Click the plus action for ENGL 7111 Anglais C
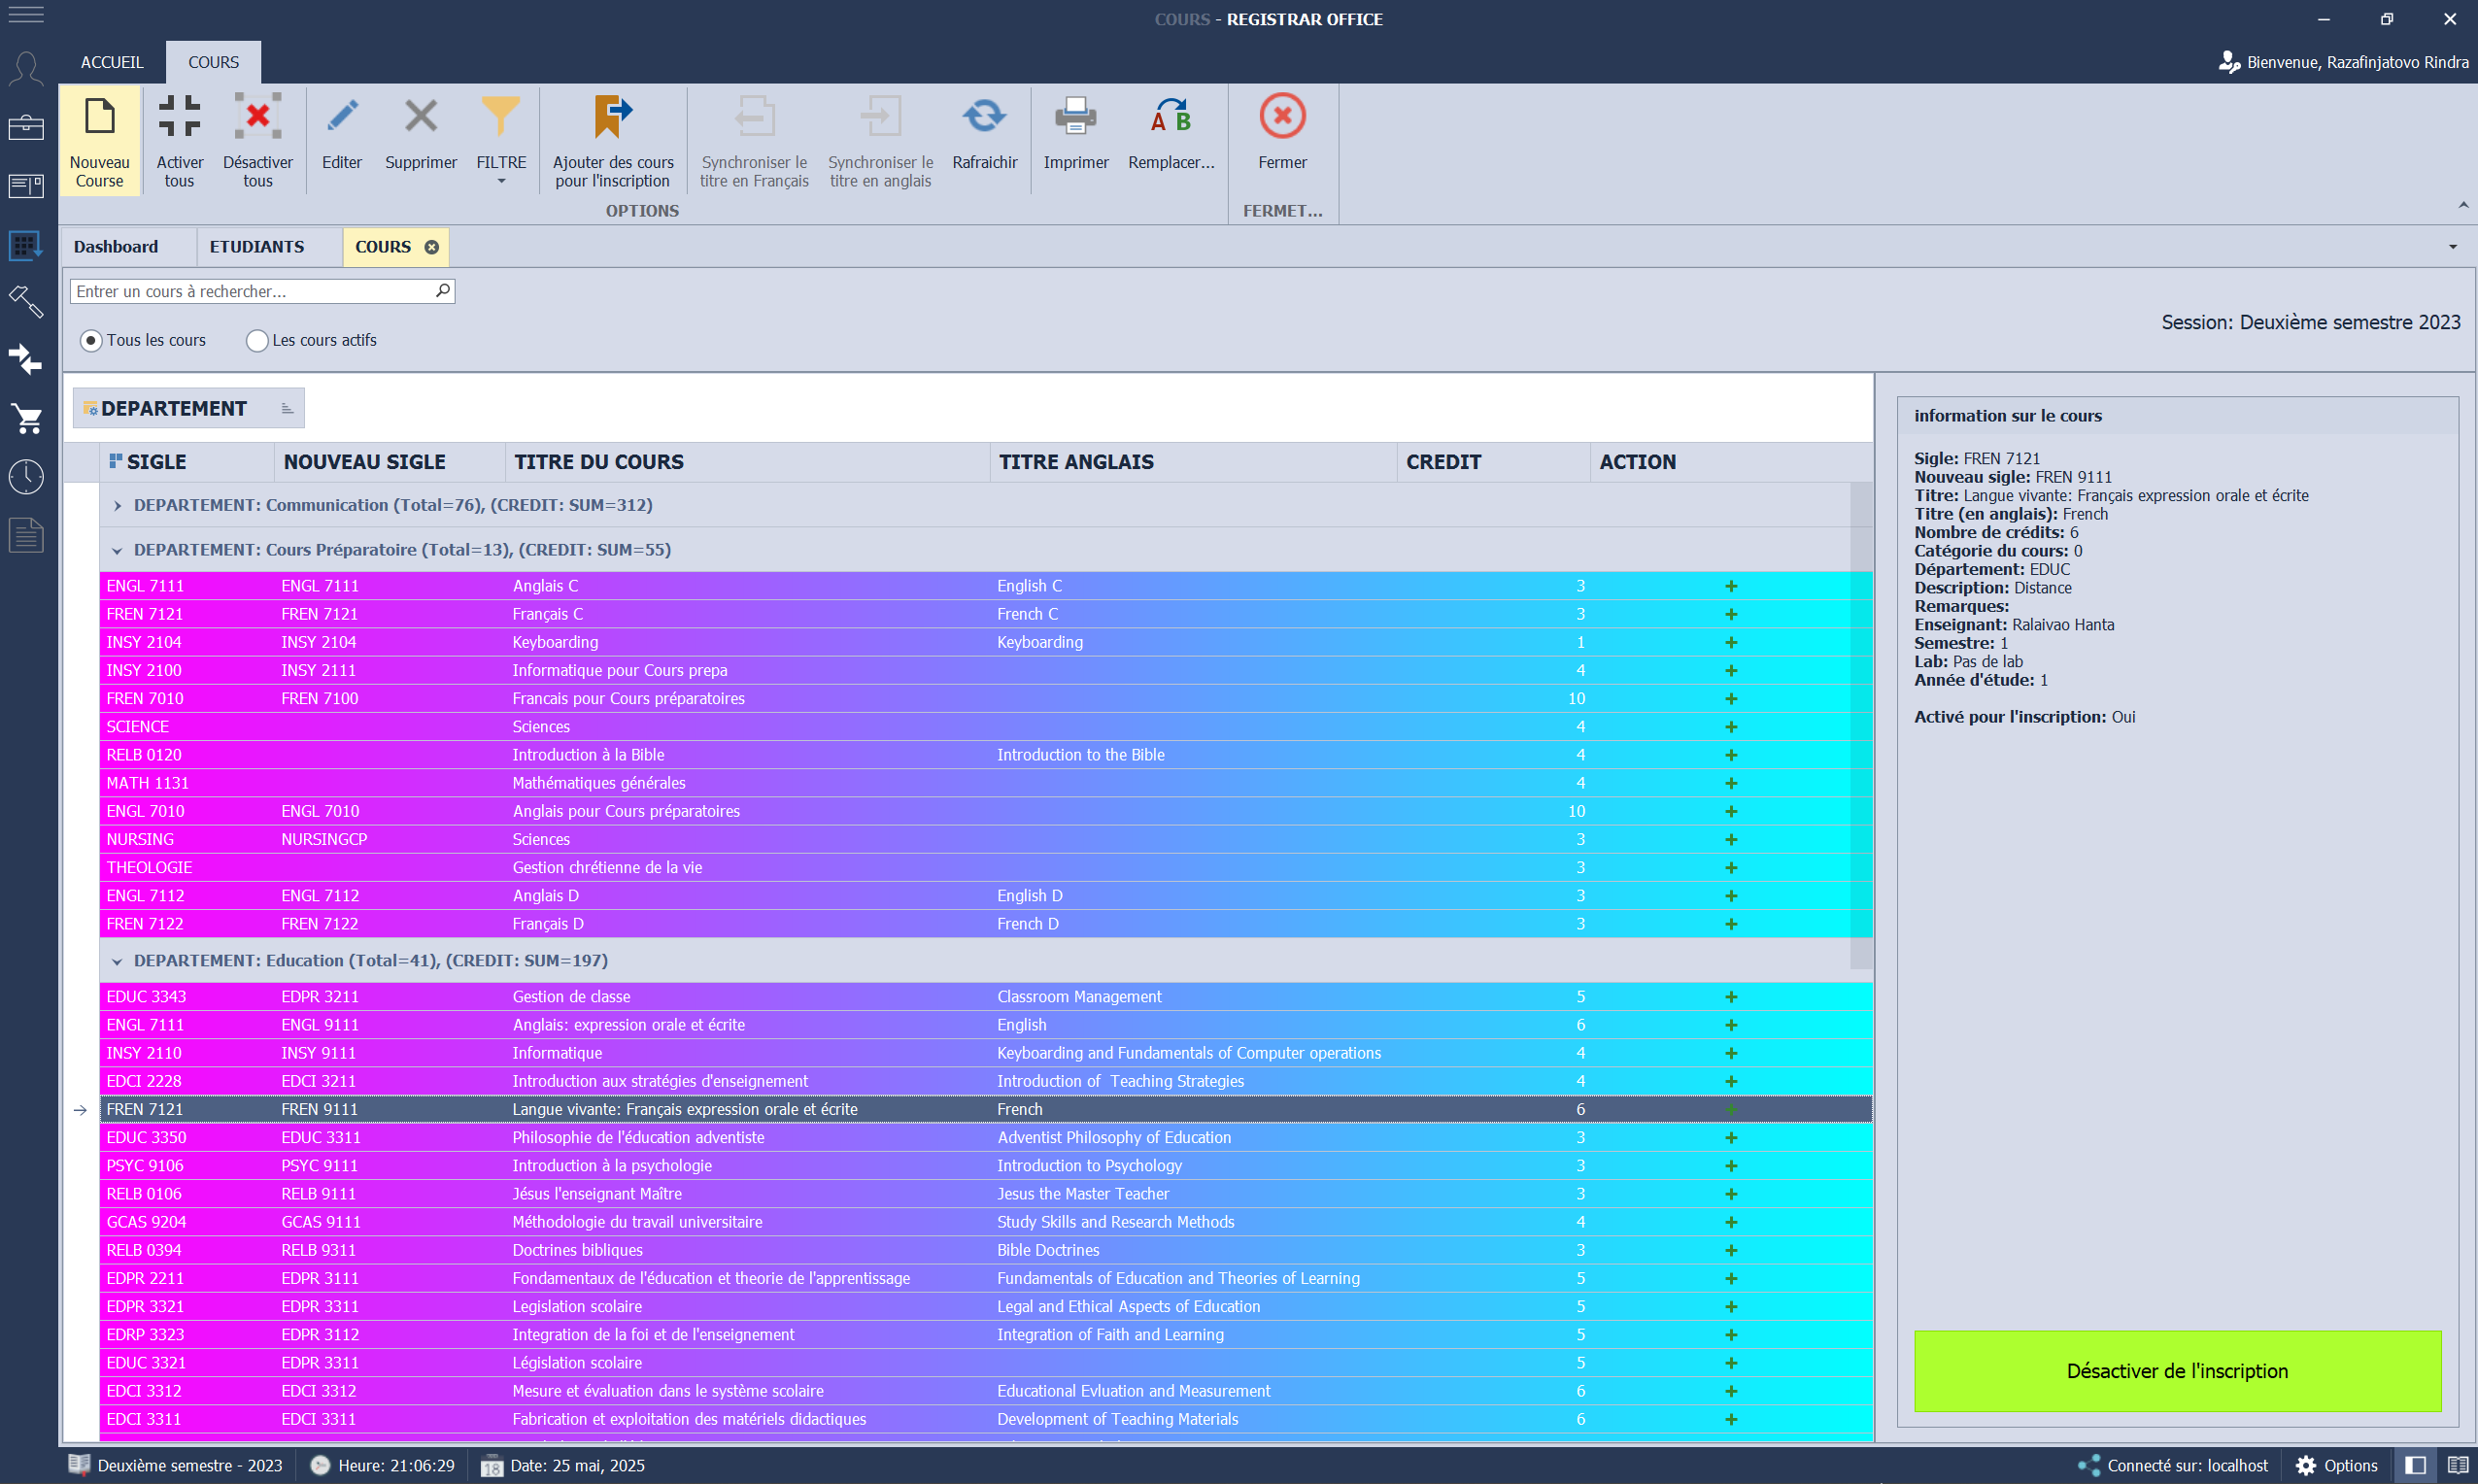2478x1484 pixels. (x=1731, y=586)
